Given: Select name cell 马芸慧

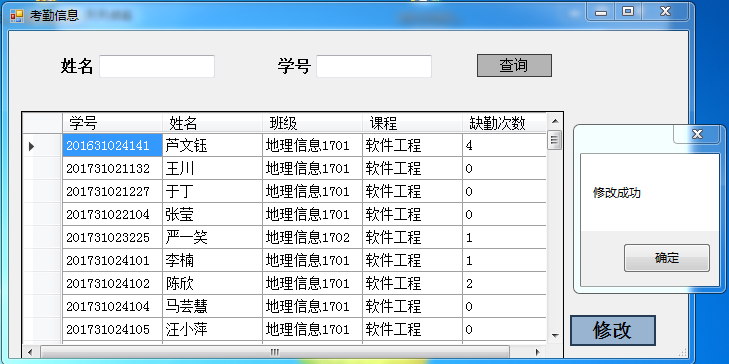Looking at the screenshot, I should click(x=212, y=306).
